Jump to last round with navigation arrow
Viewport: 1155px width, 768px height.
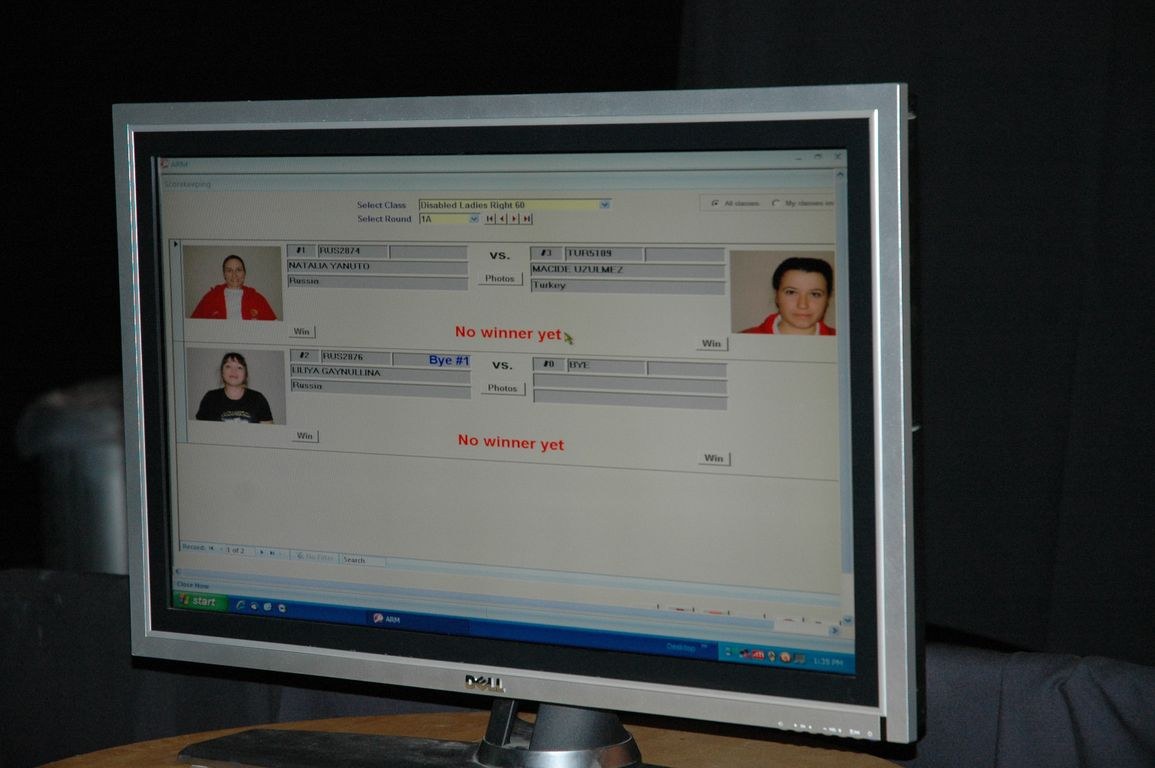526,219
